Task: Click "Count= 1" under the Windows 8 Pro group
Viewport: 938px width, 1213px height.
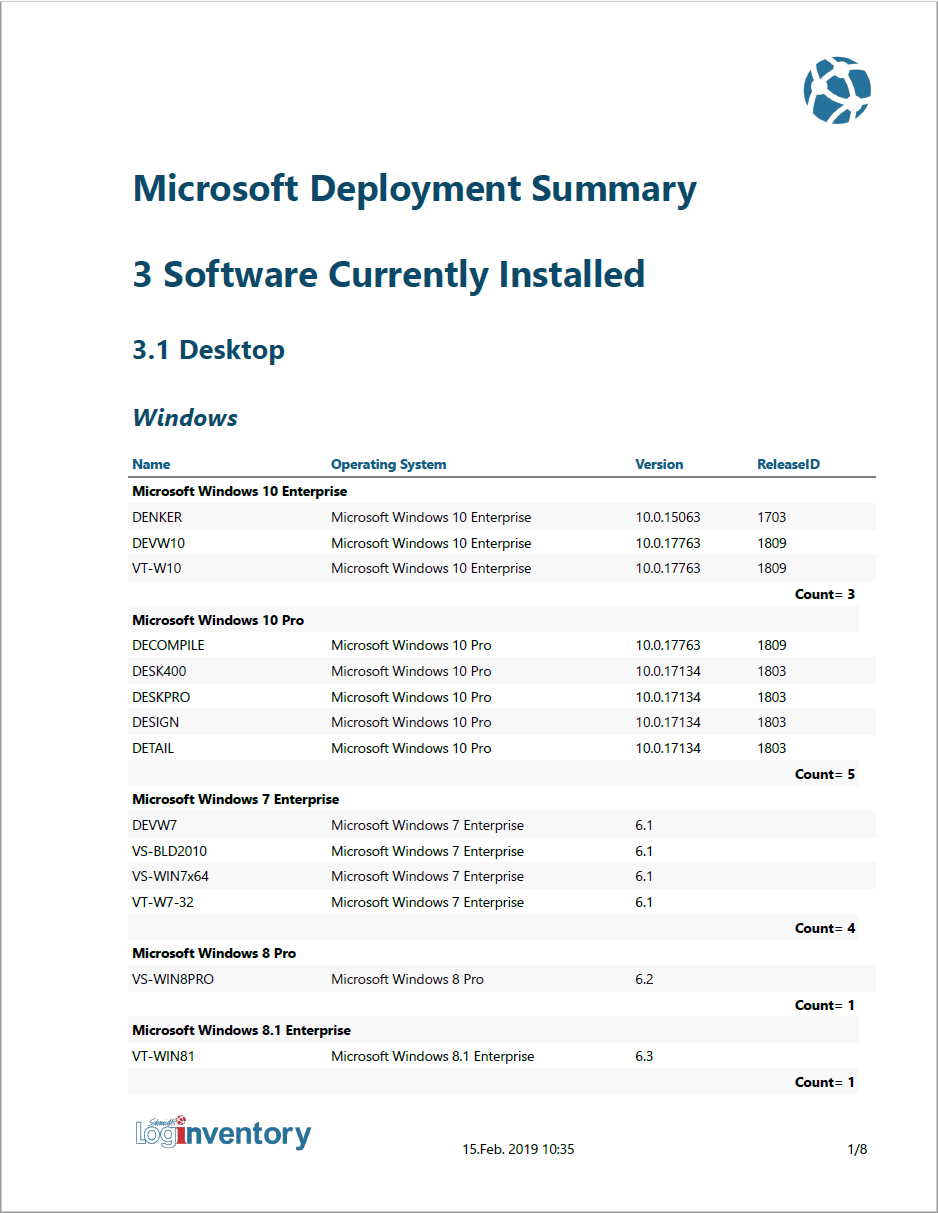Action: 825,1005
